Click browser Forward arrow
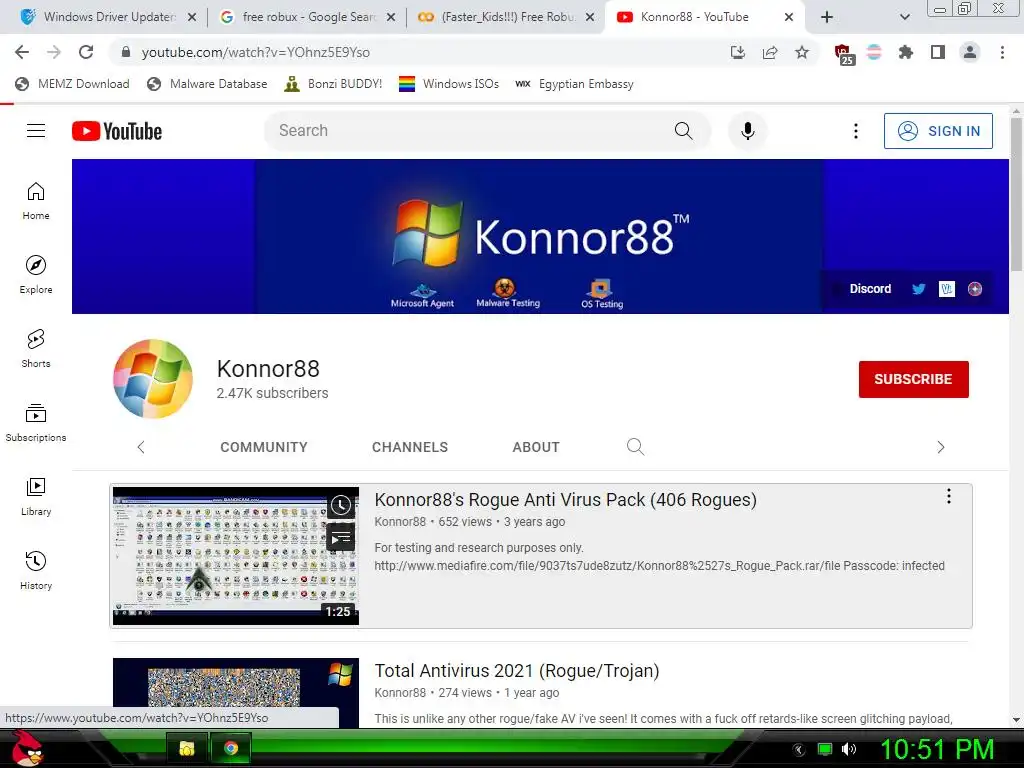The image size is (1024, 768). point(54,52)
